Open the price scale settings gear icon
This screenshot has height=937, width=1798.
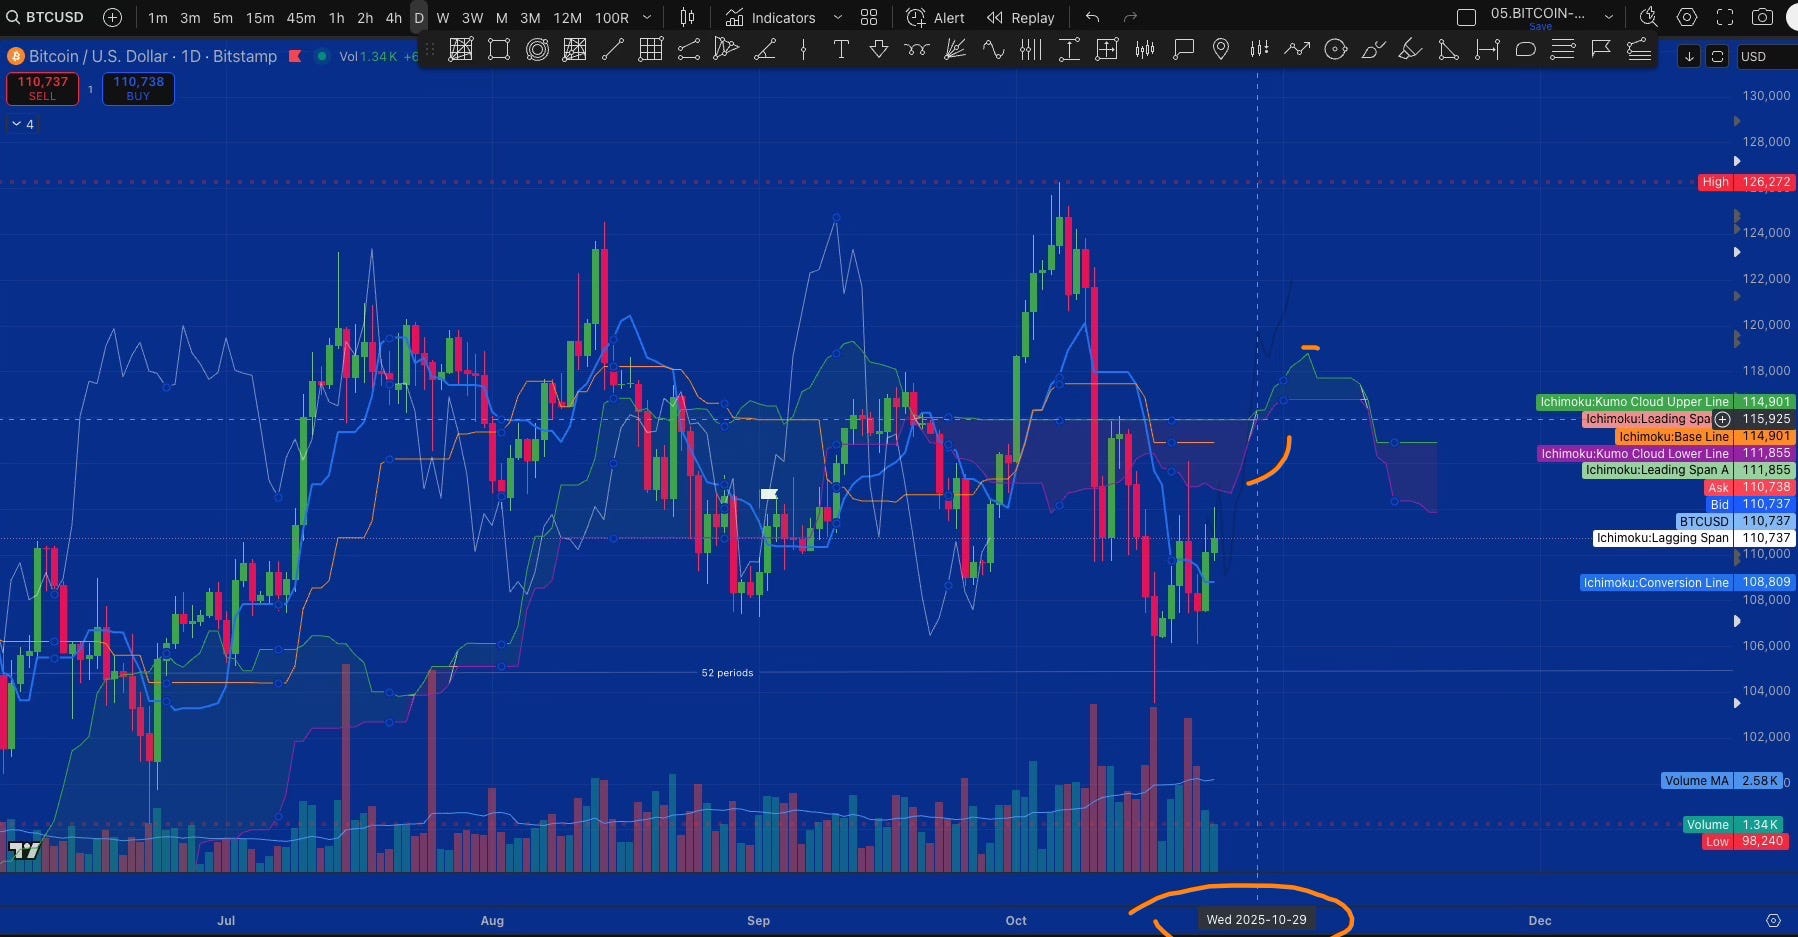coord(1773,920)
